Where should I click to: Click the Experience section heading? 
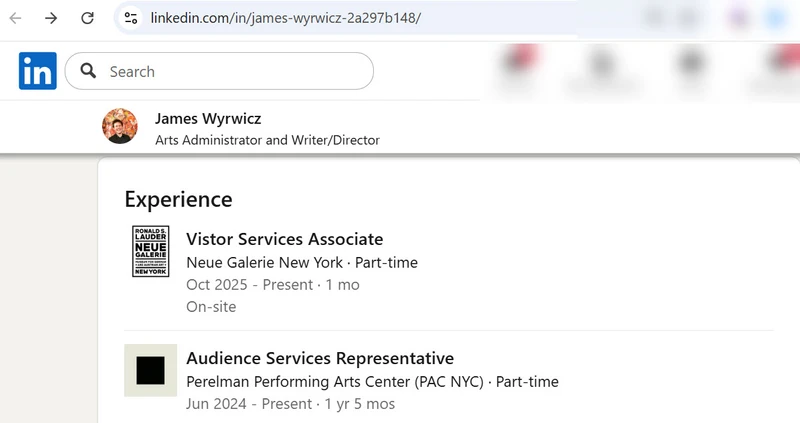click(x=178, y=199)
